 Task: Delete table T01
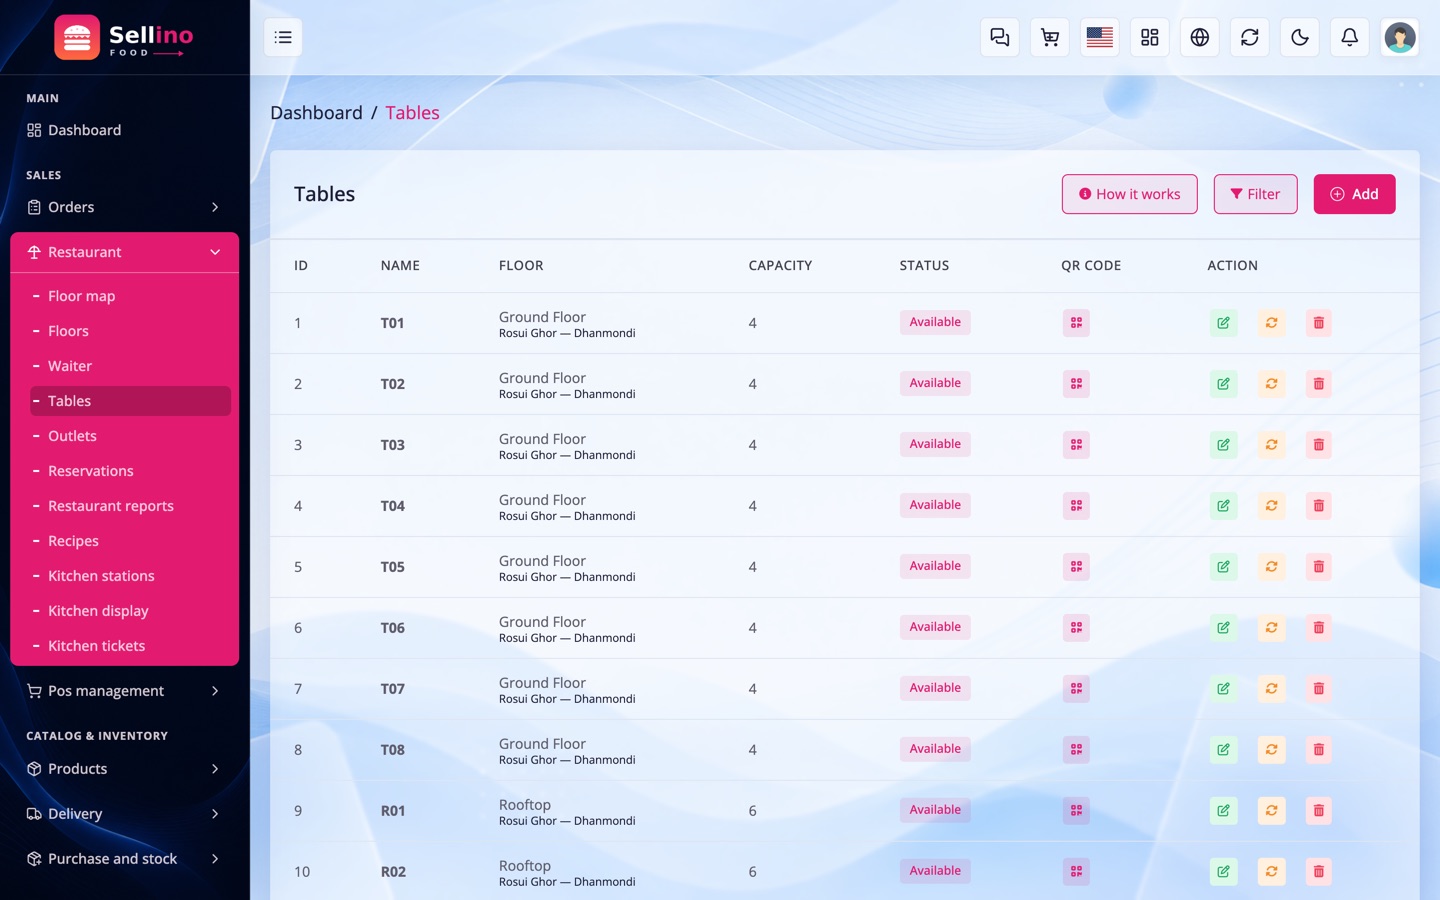coord(1319,323)
